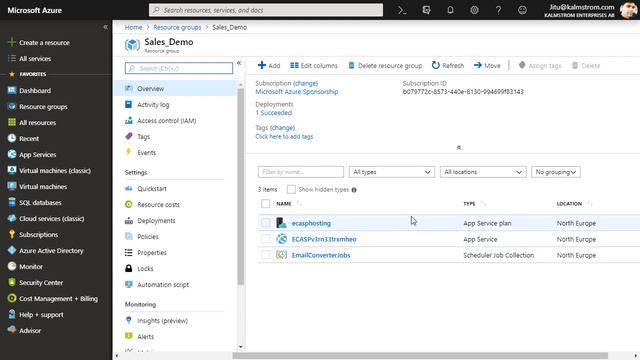
Task: Open Automation script
Action: [x=163, y=284]
